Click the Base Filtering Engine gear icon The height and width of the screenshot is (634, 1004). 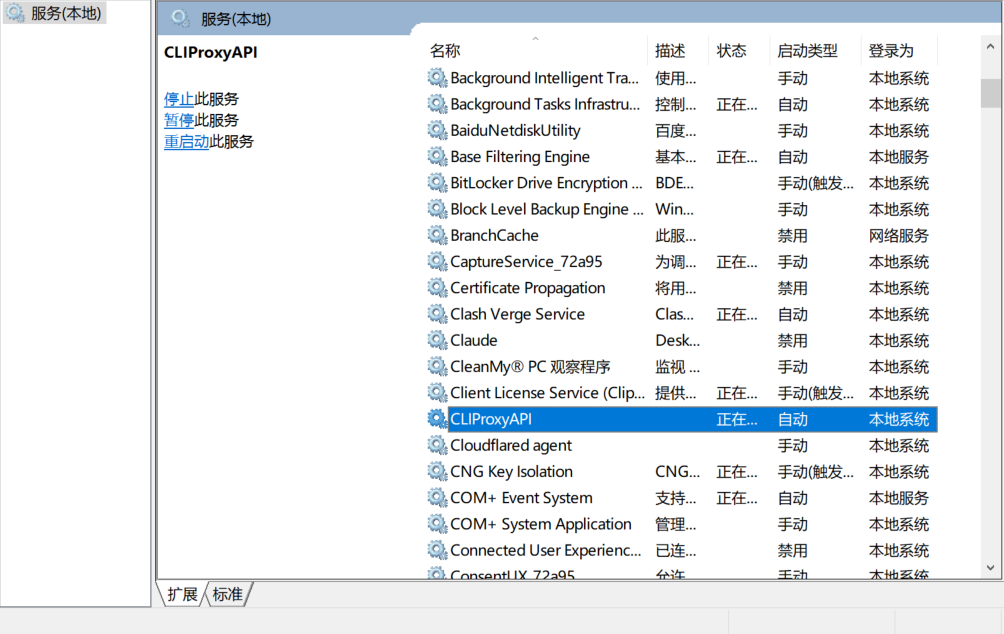(x=437, y=157)
